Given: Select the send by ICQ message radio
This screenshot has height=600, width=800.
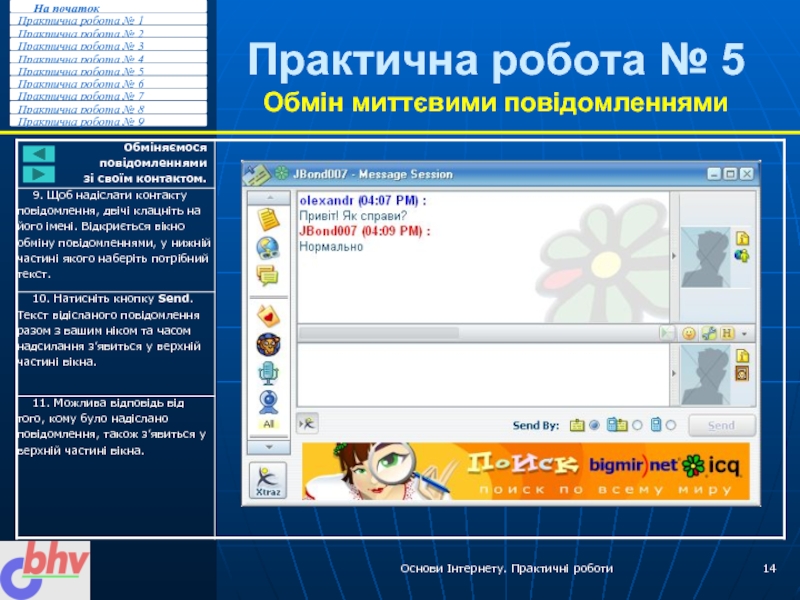Looking at the screenshot, I should click(594, 425).
